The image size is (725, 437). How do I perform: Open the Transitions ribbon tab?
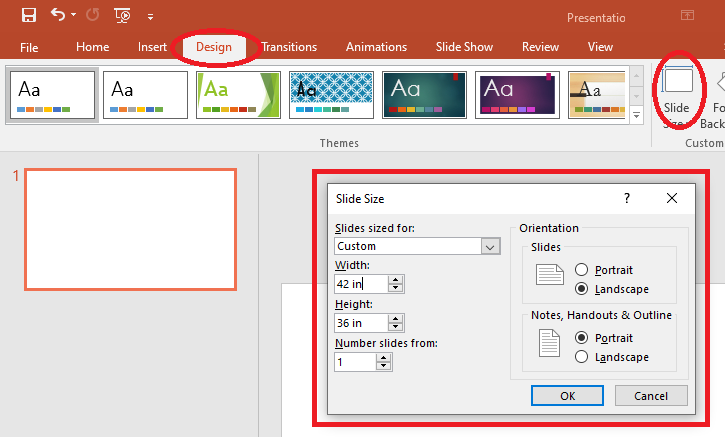[289, 47]
